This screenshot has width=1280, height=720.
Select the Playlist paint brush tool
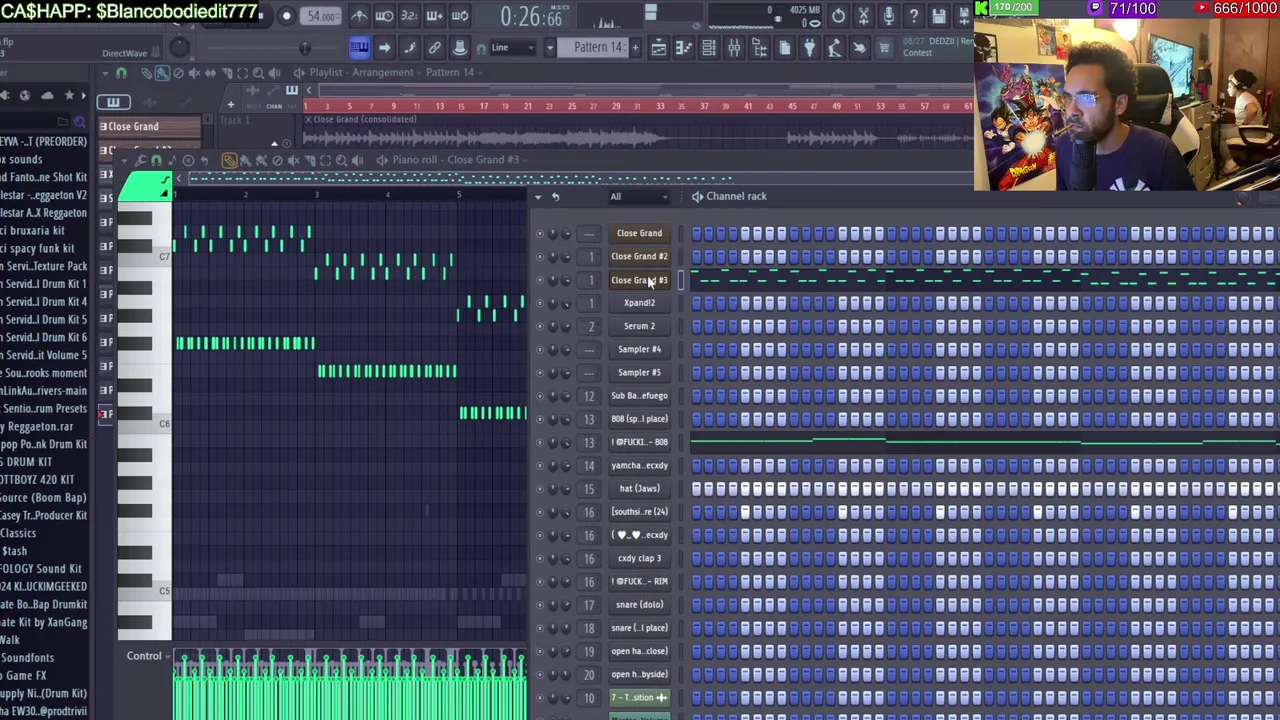pyautogui.click(x=162, y=73)
